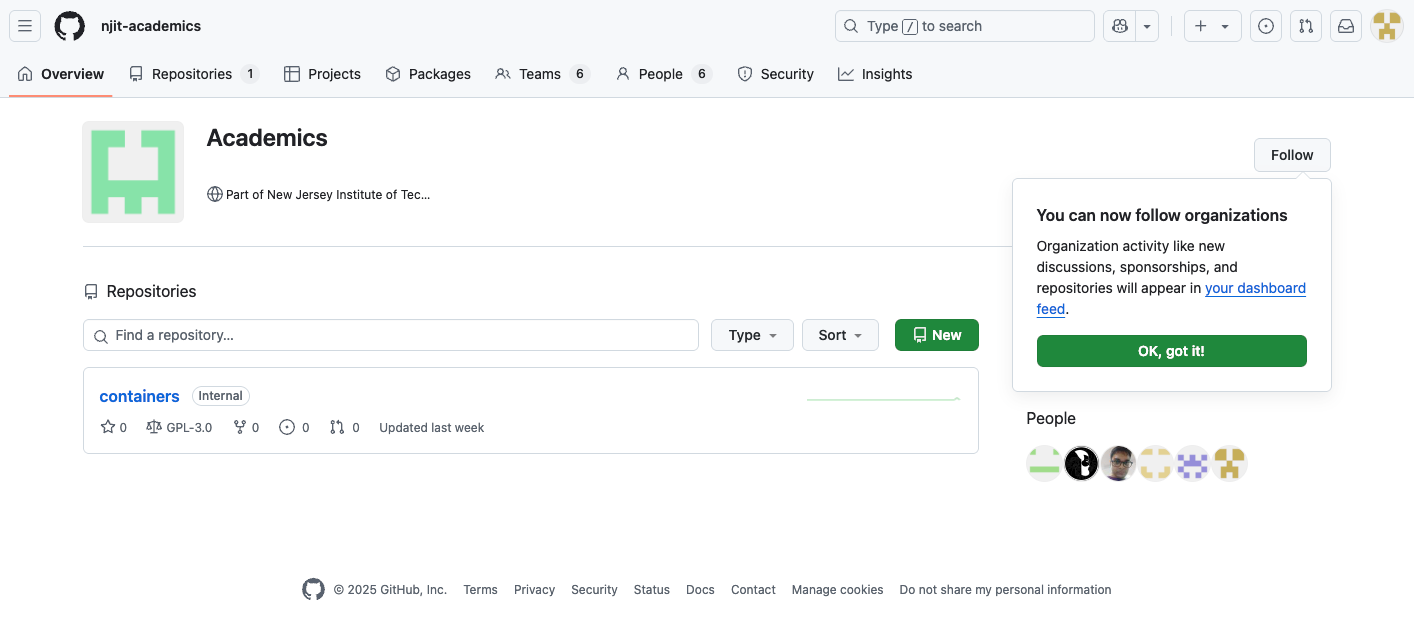Focus the 'Type / to search' box
This screenshot has width=1414, height=635.
(x=964, y=26)
